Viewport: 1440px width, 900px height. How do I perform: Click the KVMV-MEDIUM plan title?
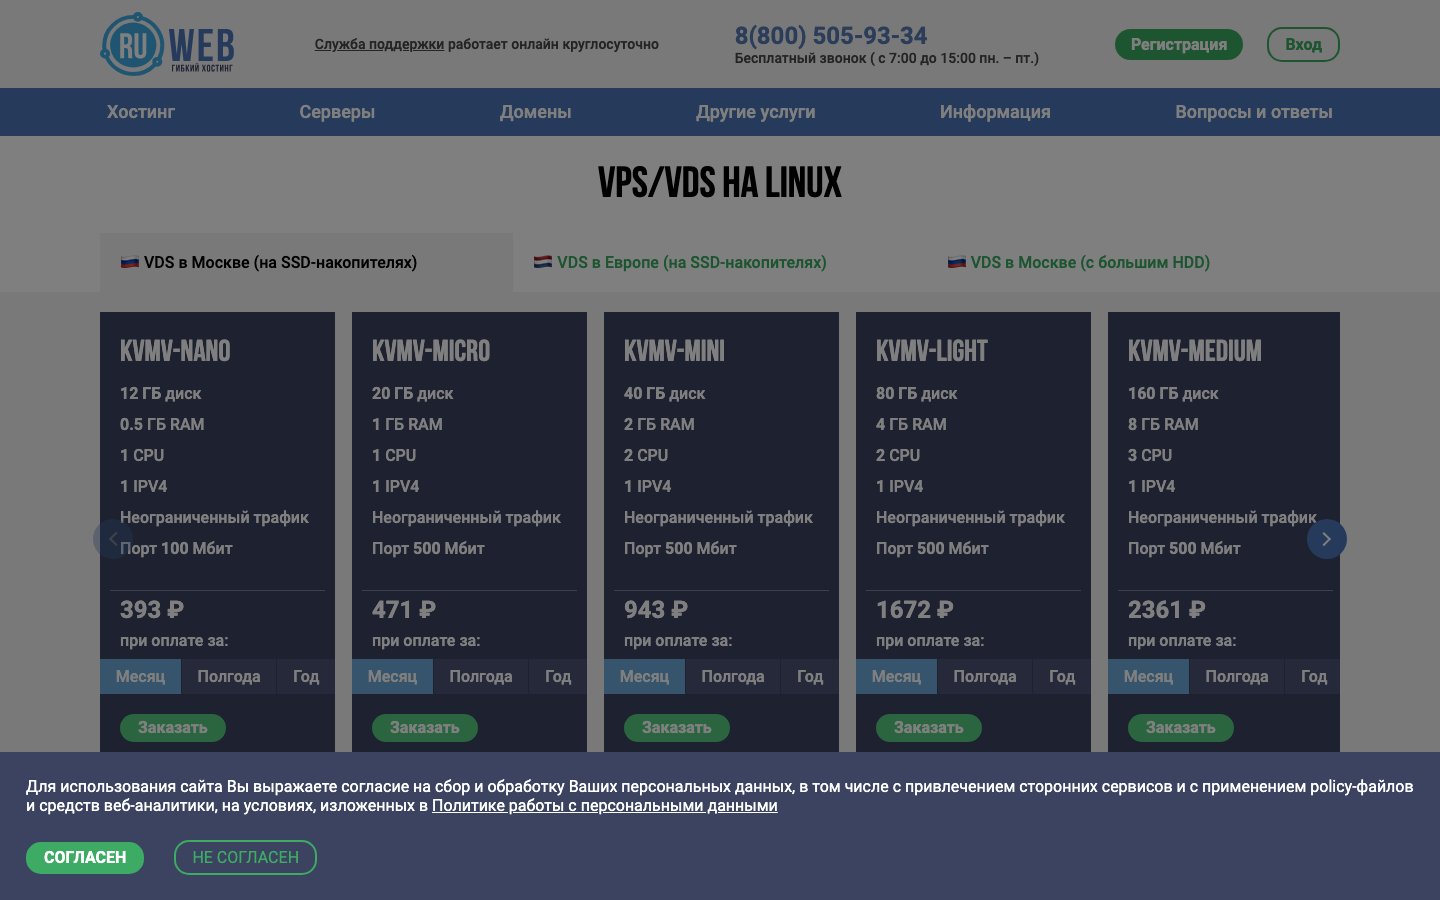coord(1195,351)
